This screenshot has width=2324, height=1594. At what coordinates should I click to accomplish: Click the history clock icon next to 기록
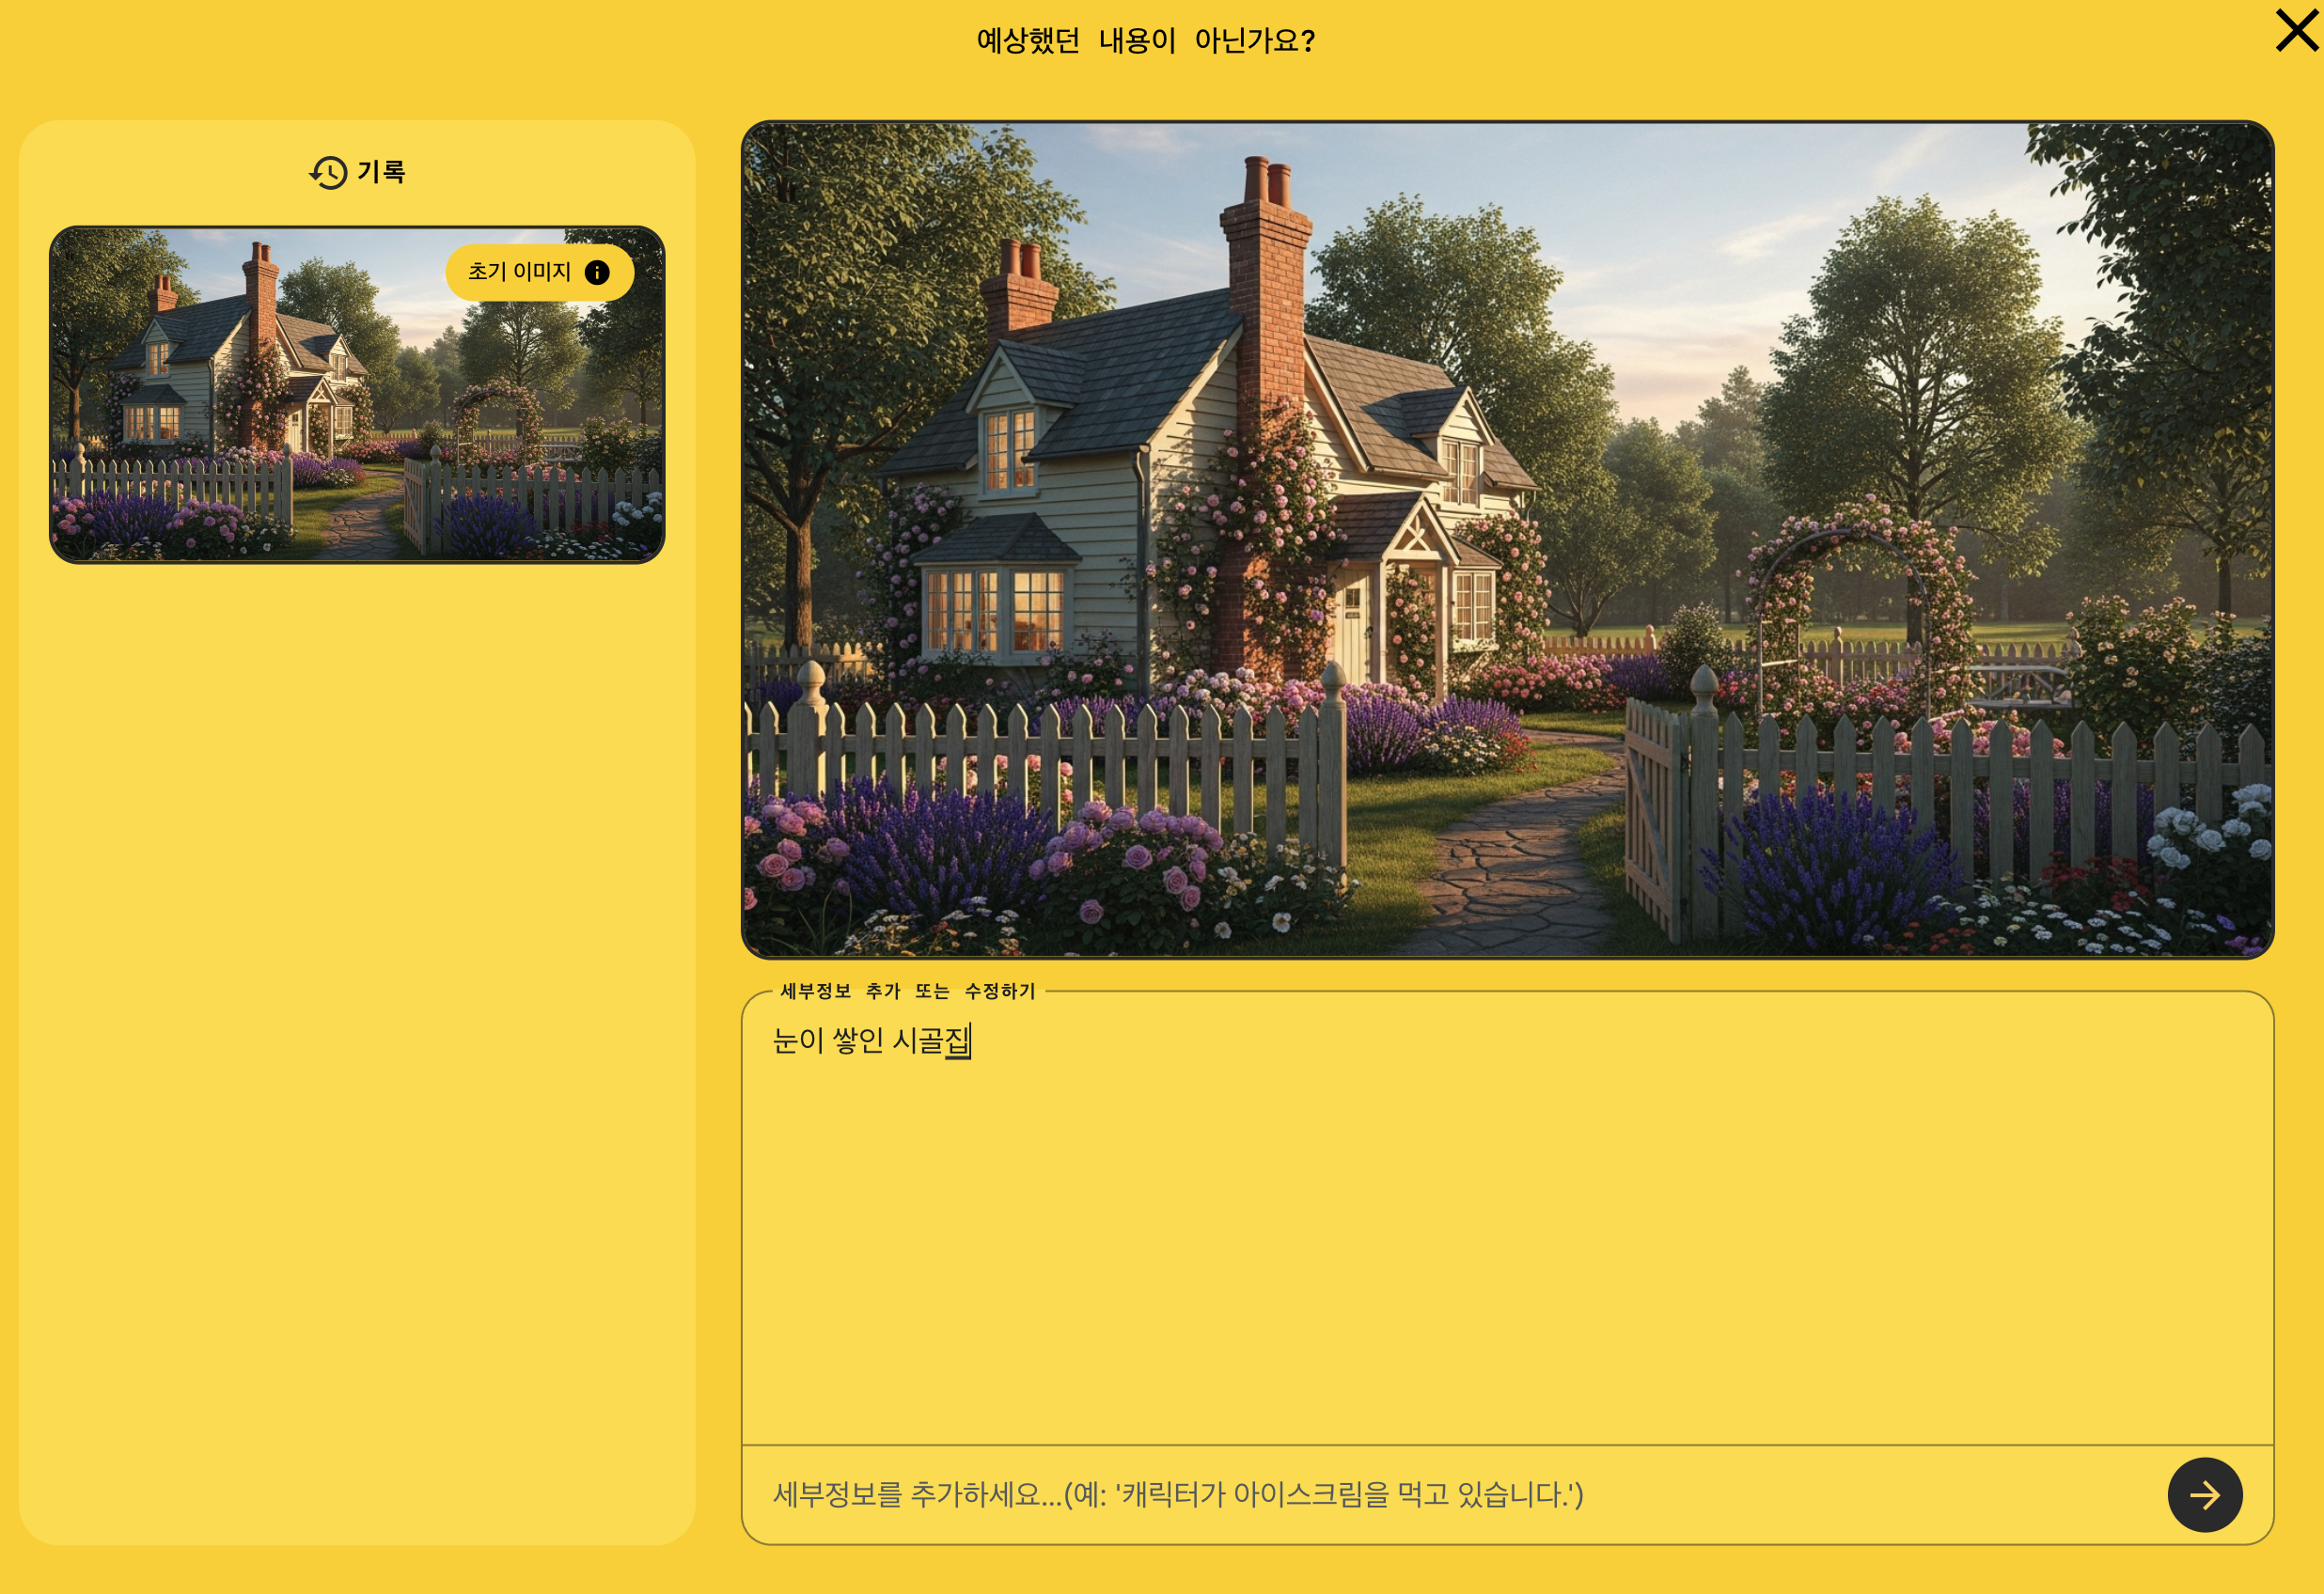328,173
